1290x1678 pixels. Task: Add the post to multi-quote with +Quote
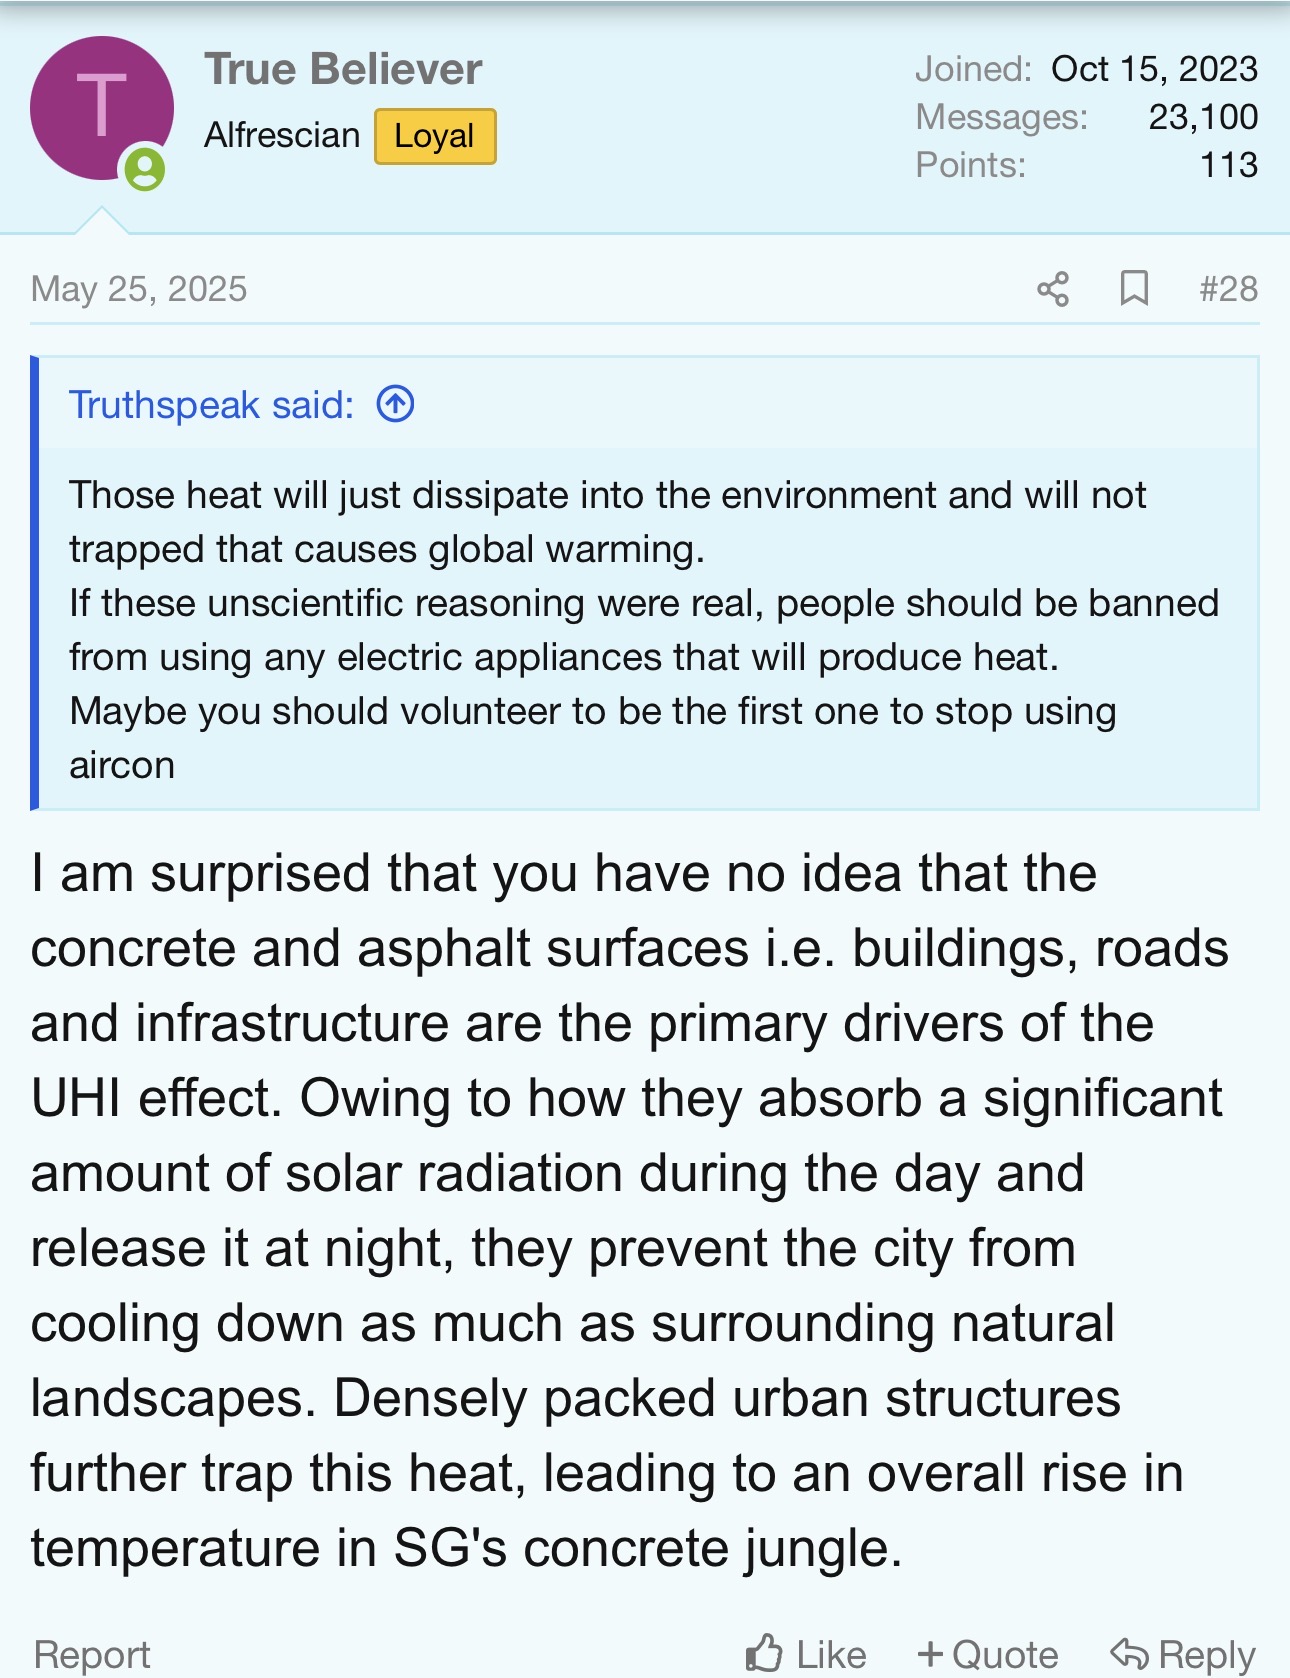[987, 1654]
